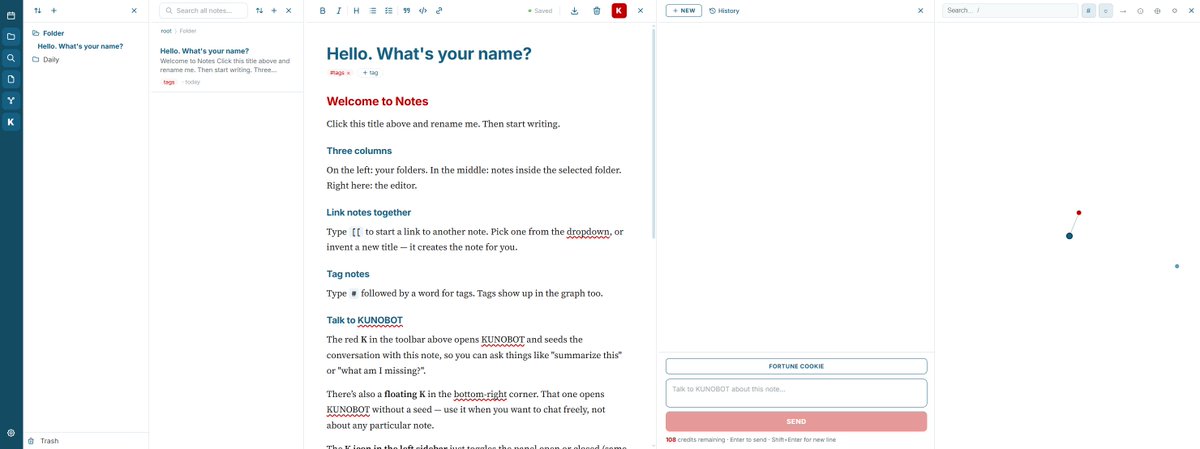Toggle the circle node filter in graph toolbar

point(1105,10)
